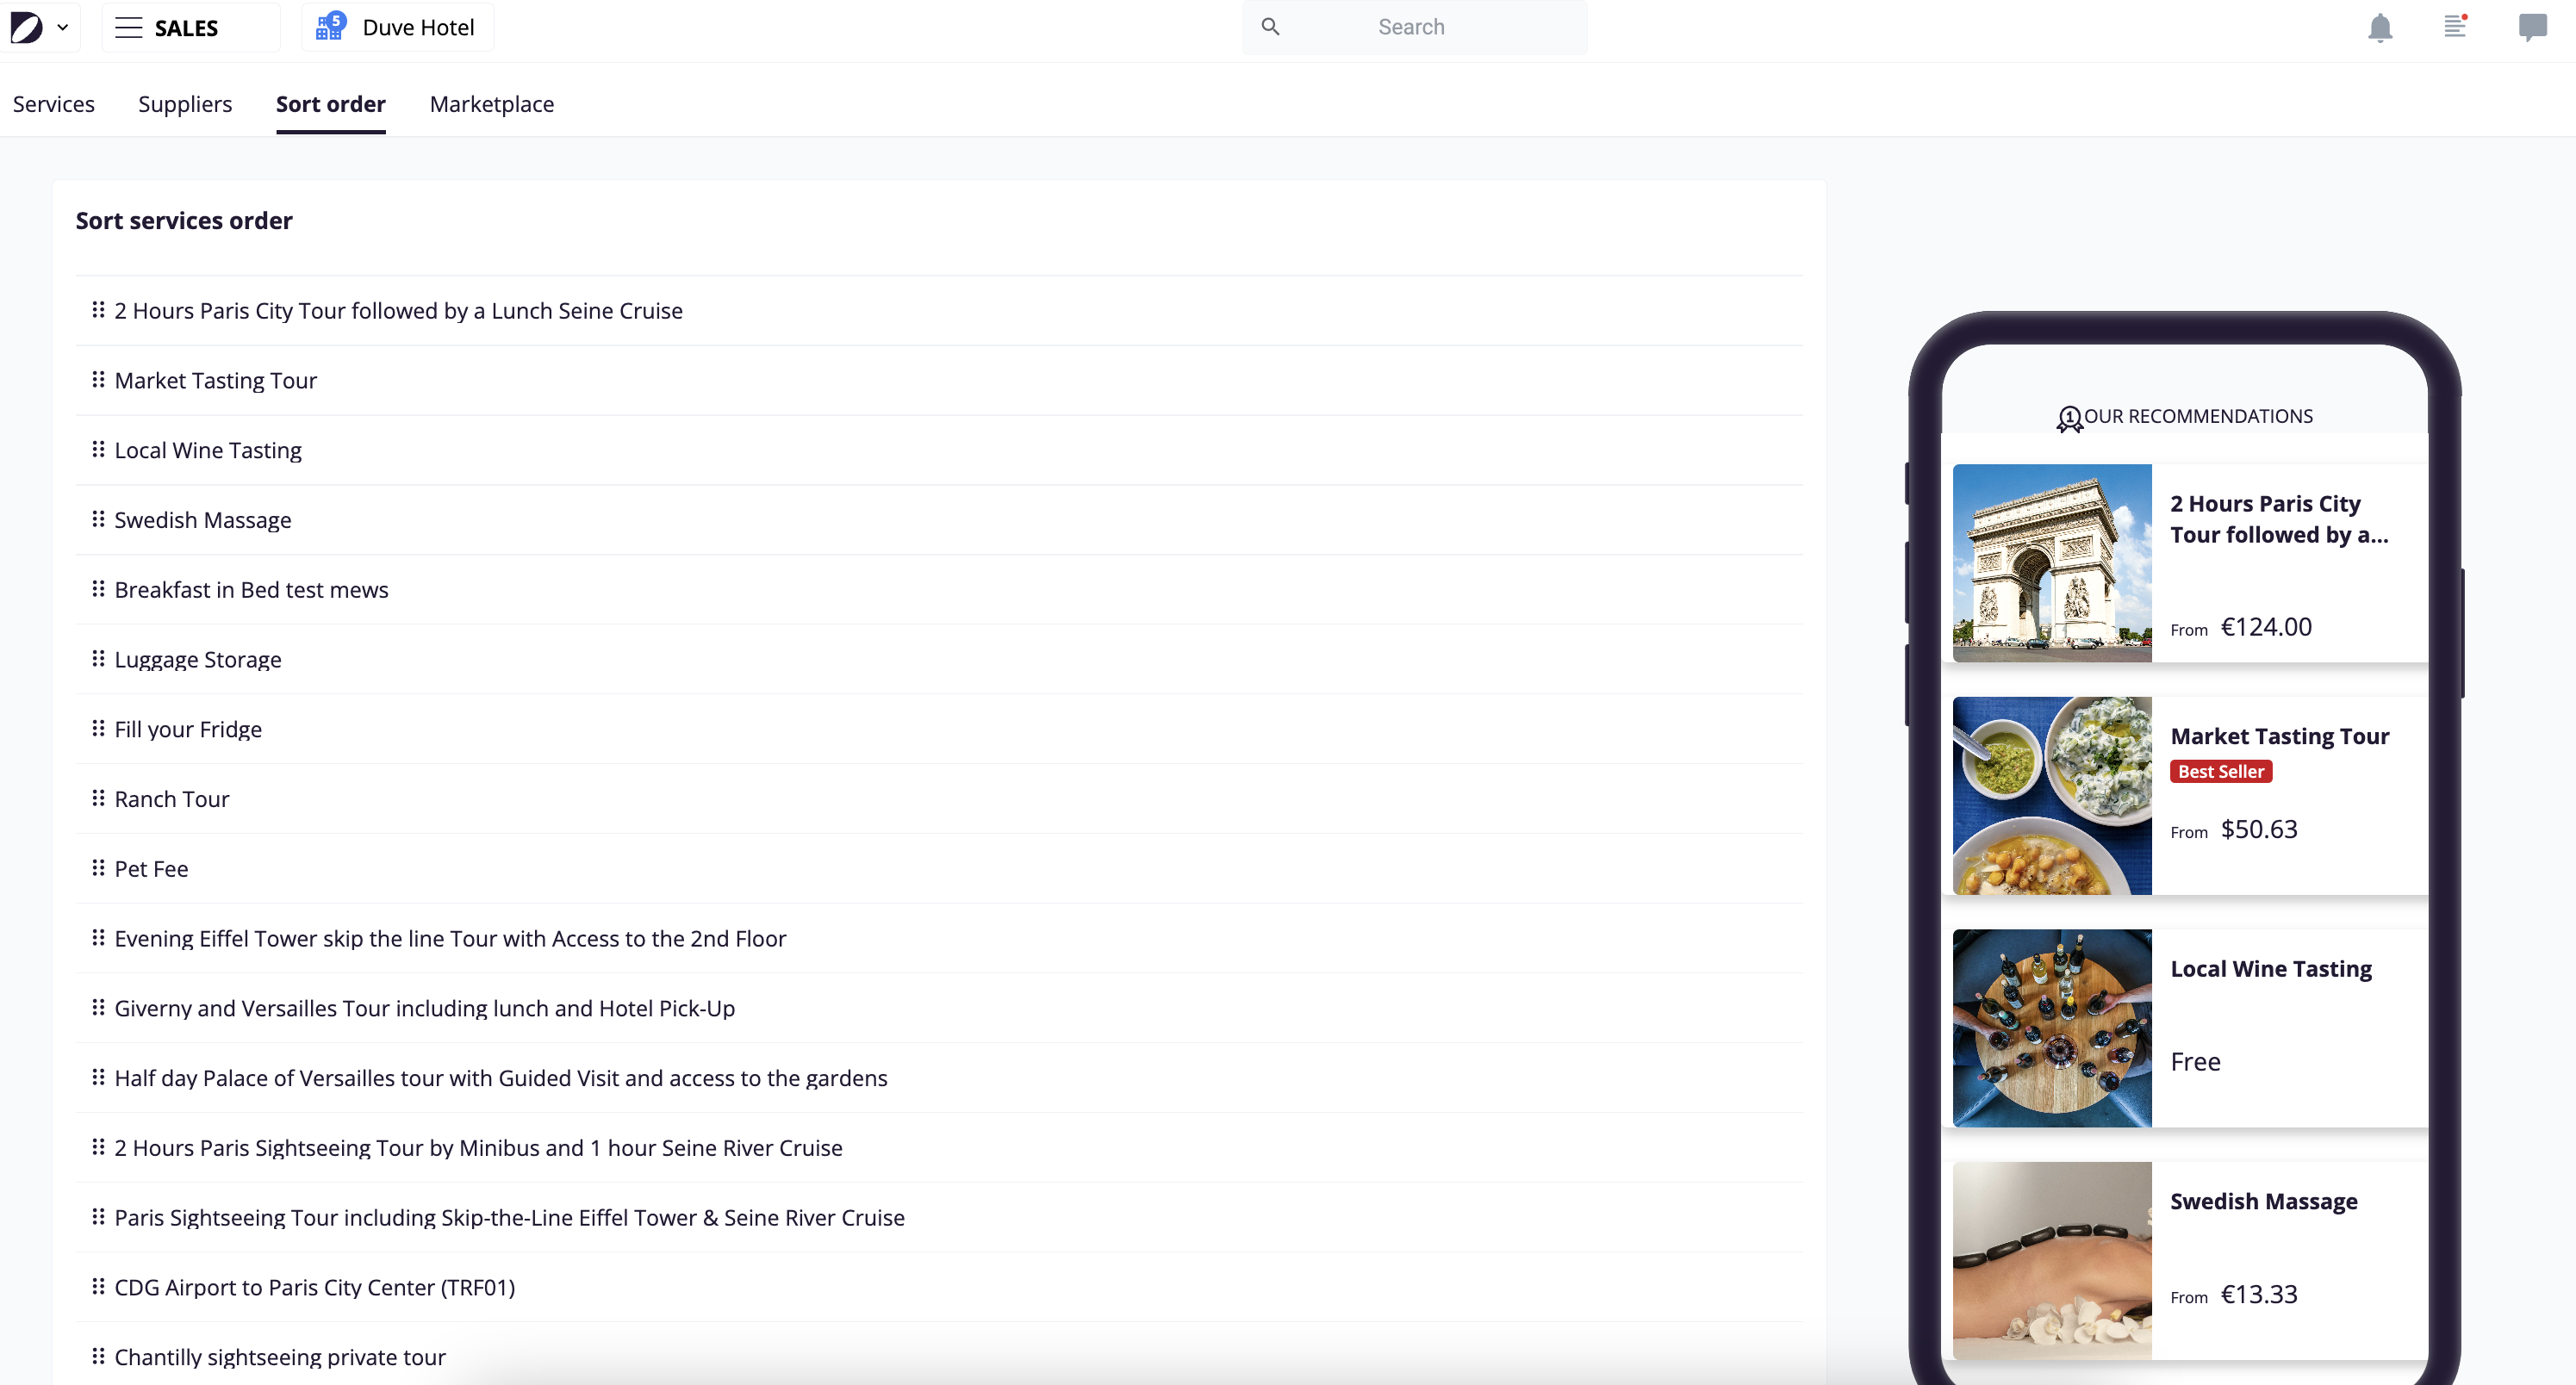The width and height of the screenshot is (2576, 1385).
Task: Grab drag handle for Luggage Storage
Action: (x=98, y=658)
